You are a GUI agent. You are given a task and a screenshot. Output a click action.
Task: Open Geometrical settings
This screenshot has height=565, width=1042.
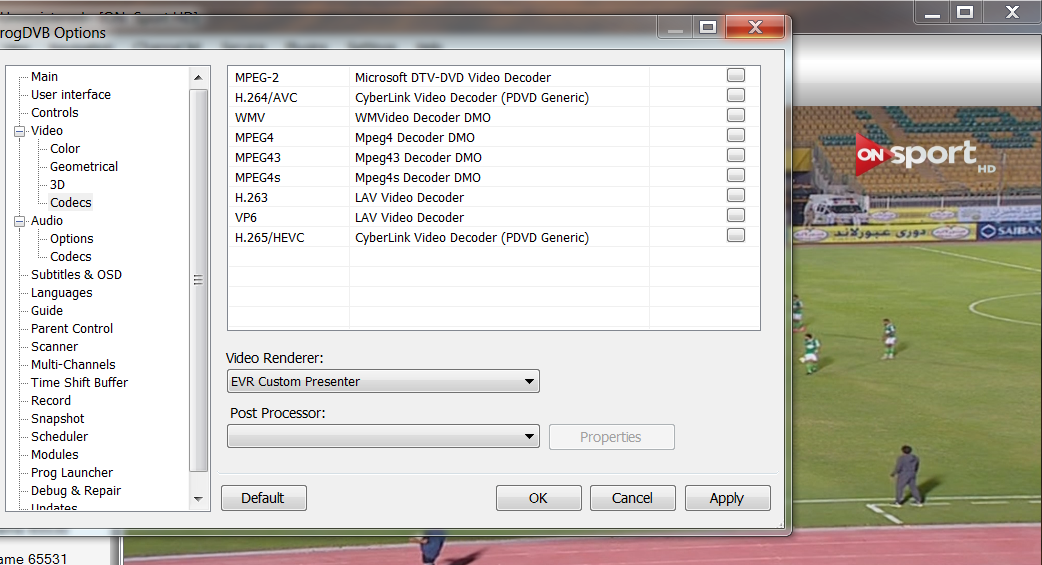coord(84,166)
